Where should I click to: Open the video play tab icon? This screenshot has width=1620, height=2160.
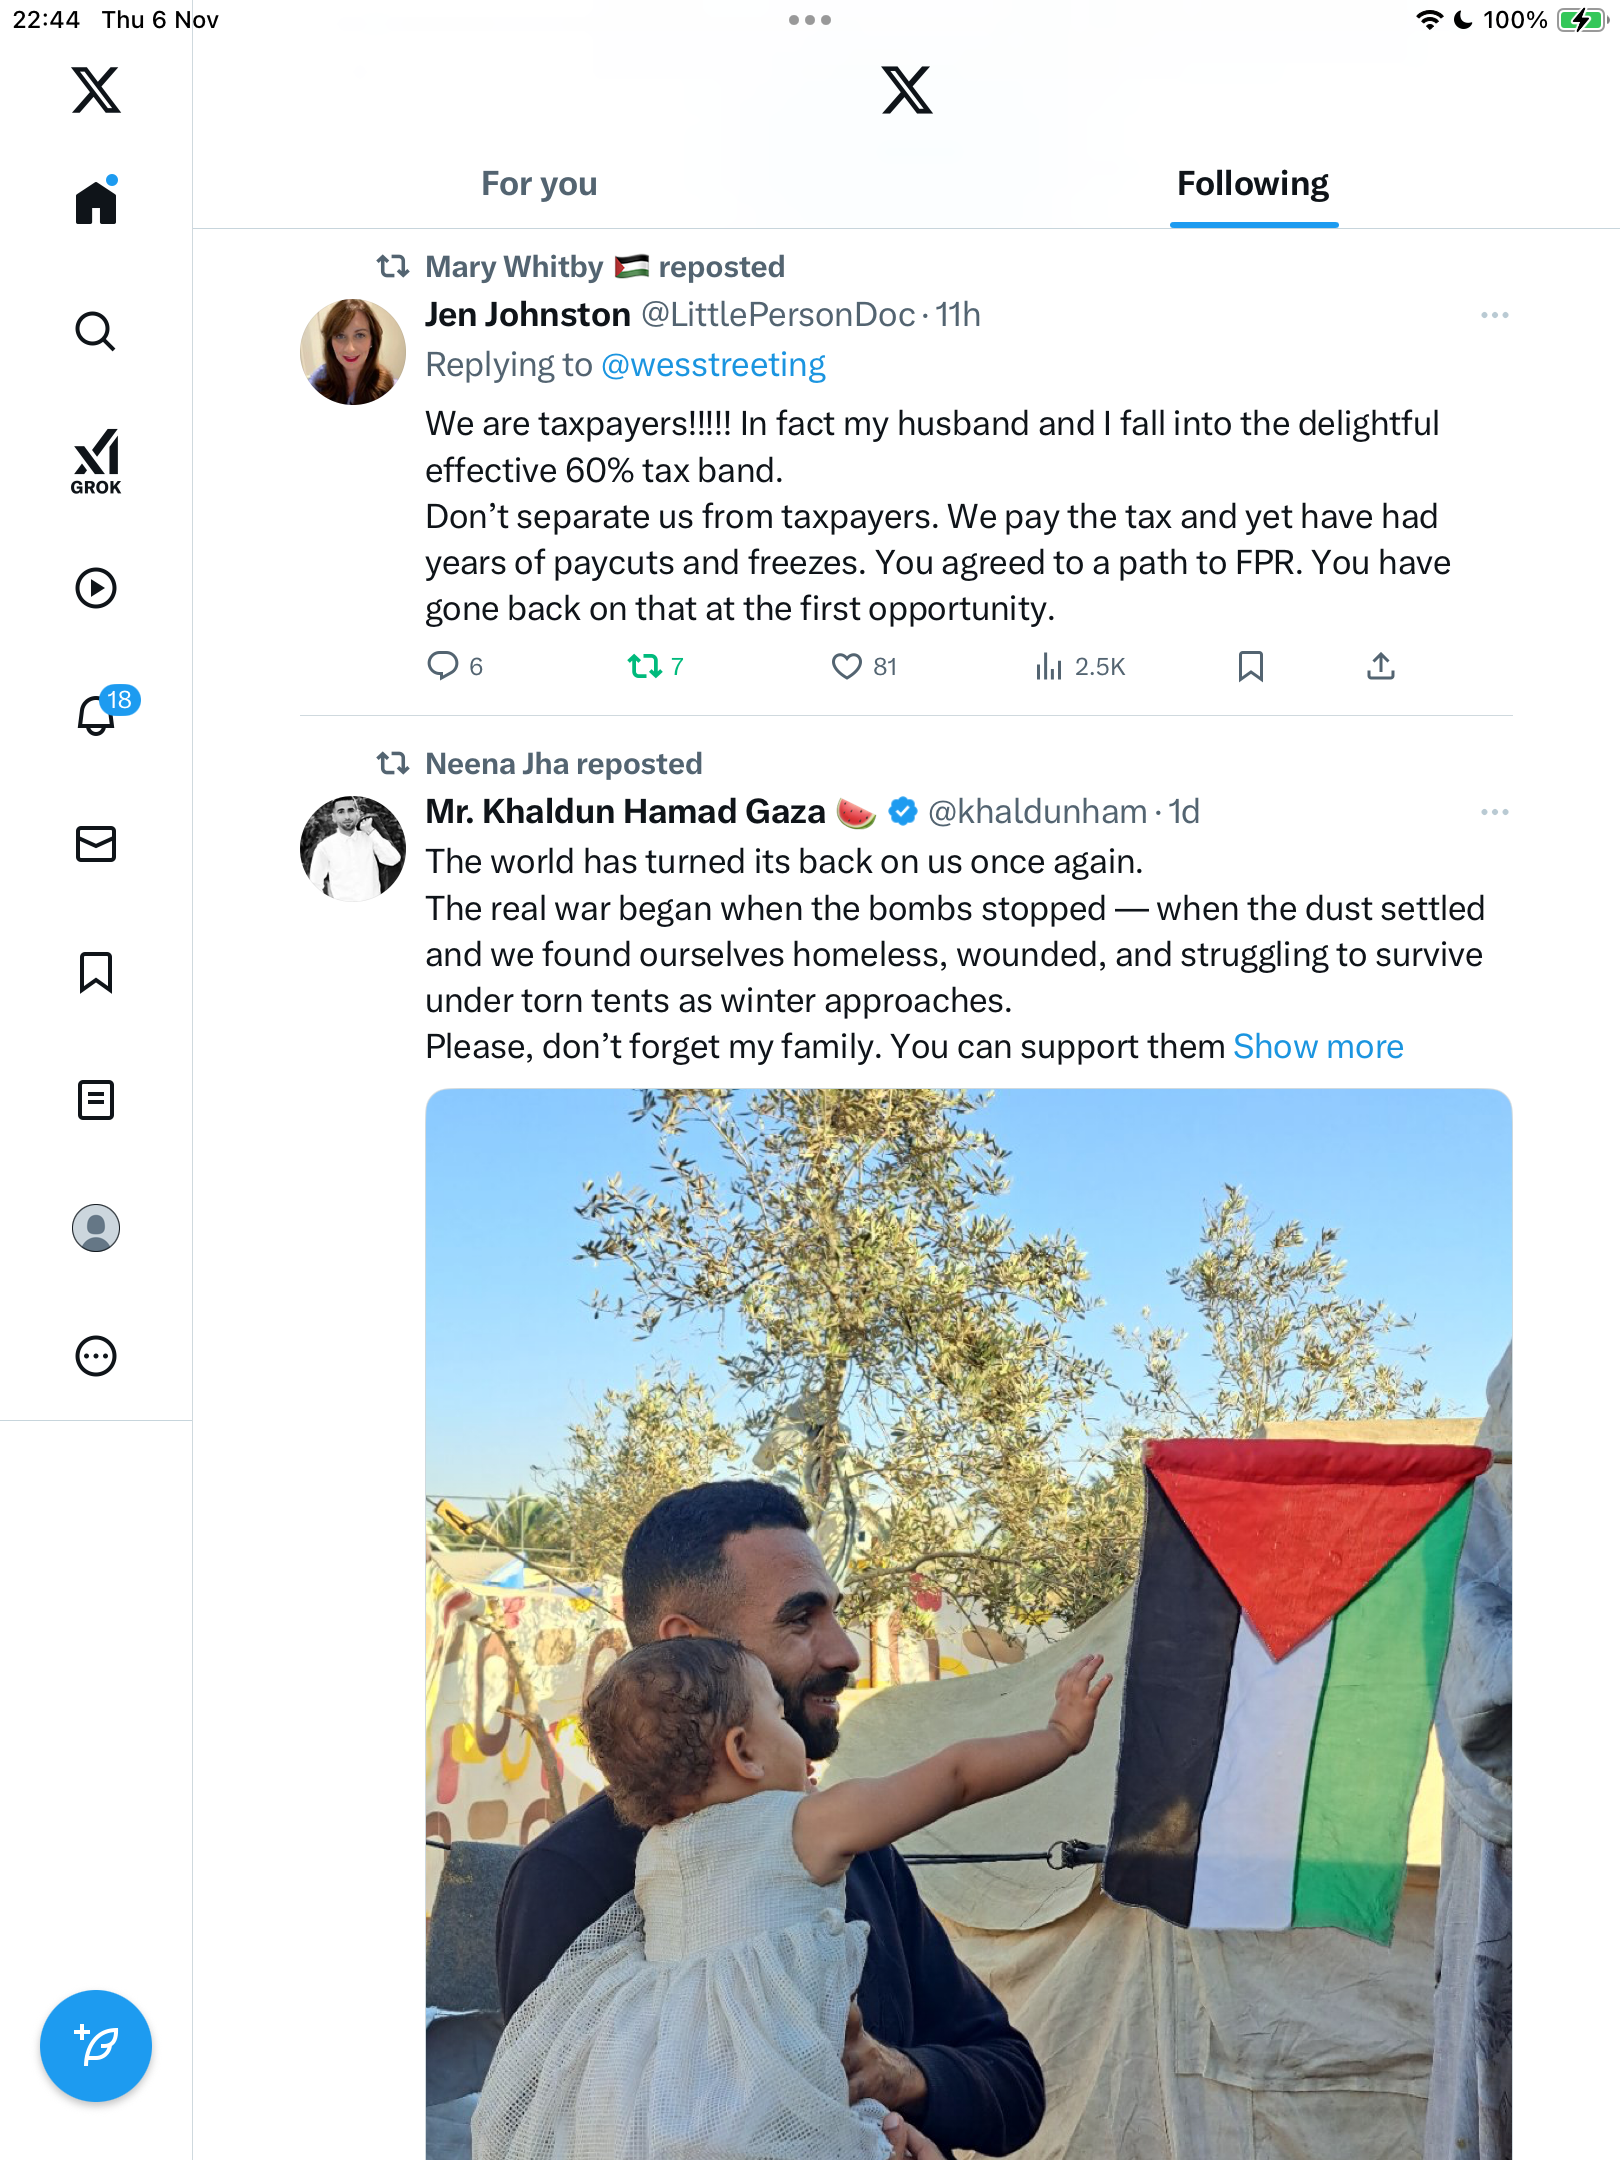pos(96,588)
